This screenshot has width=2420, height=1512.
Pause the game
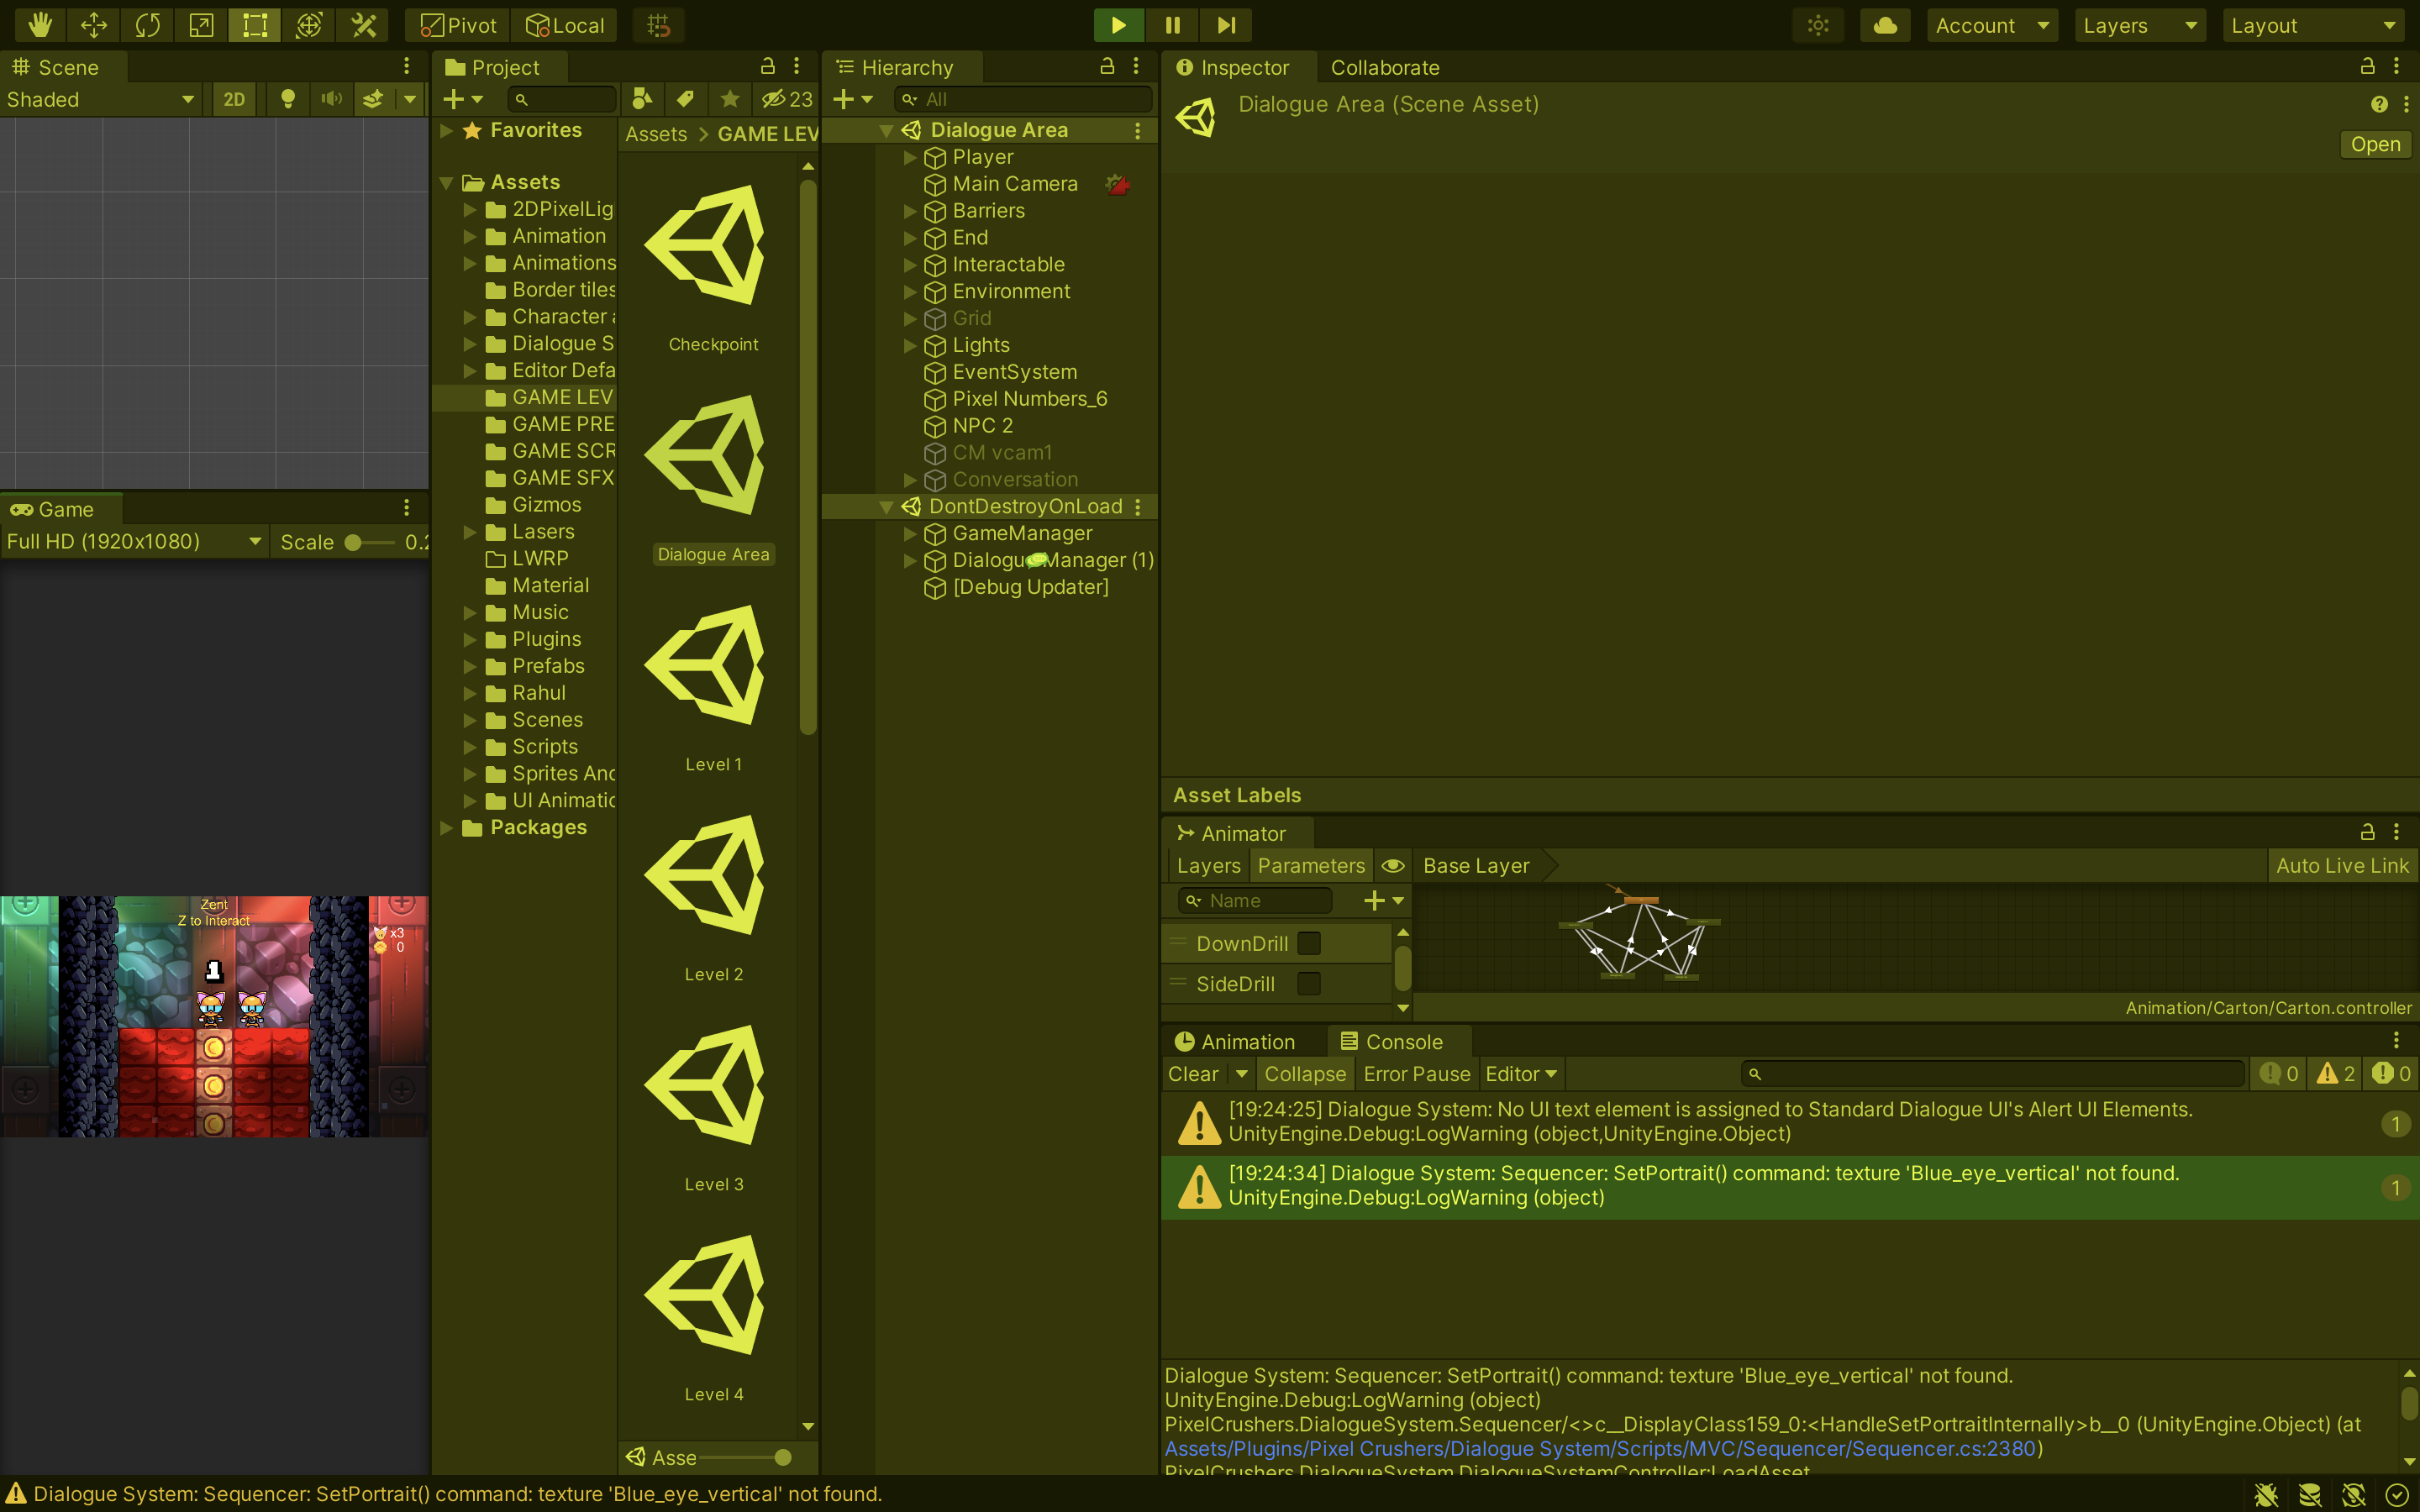(x=1173, y=25)
